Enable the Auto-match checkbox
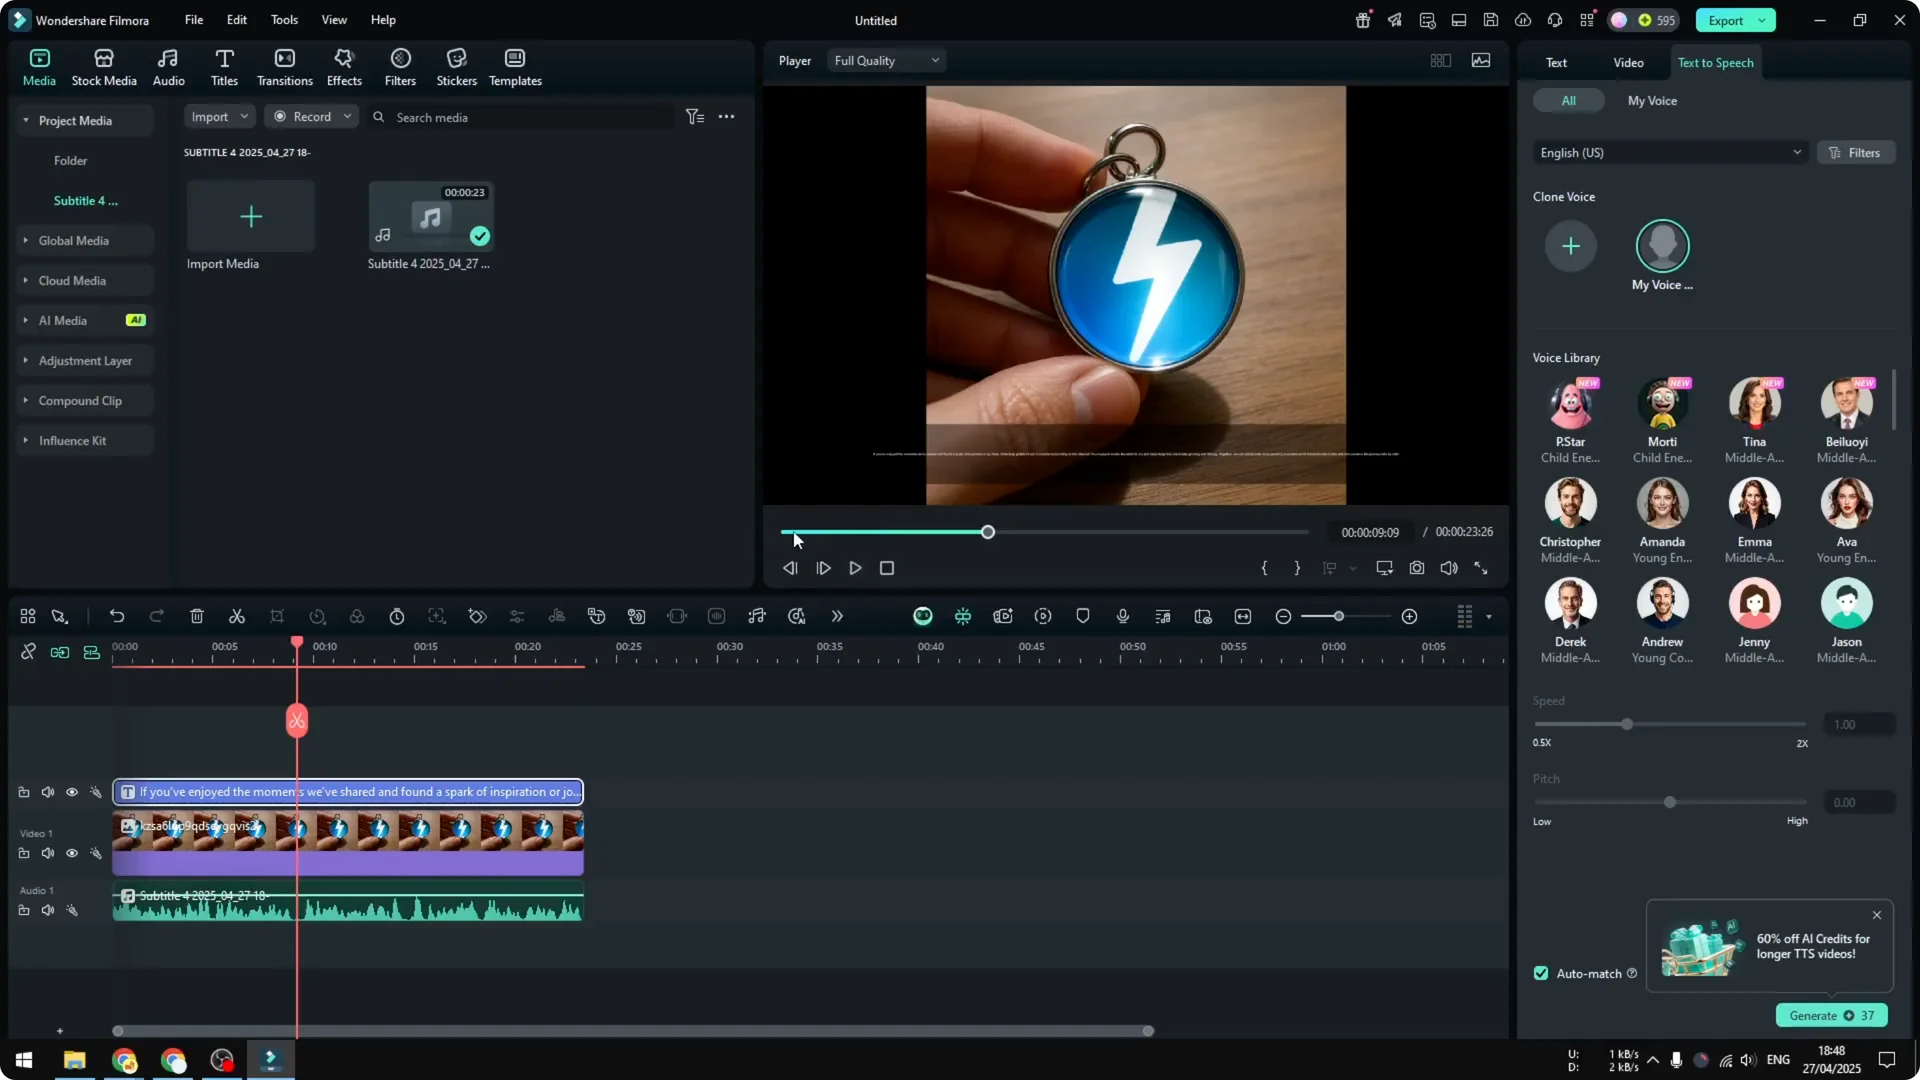 coord(1540,973)
